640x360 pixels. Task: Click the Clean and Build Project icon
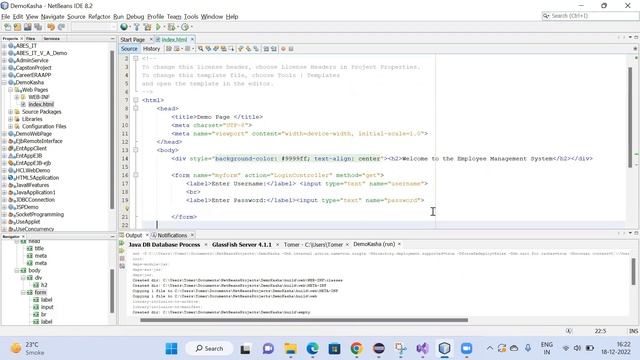(x=147, y=27)
